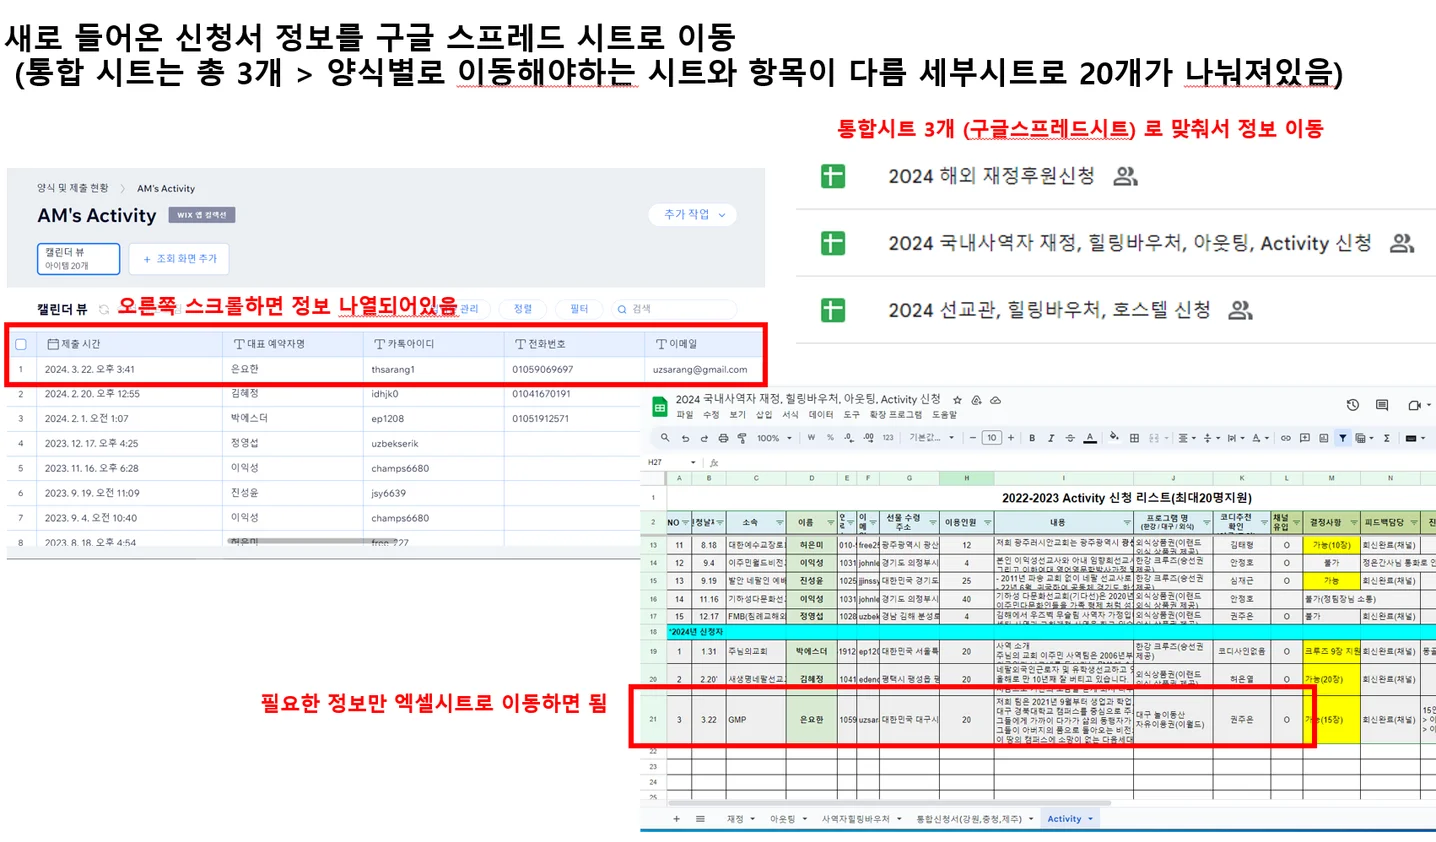Open the 추가 작업 dropdown in Wix

[x=694, y=214]
